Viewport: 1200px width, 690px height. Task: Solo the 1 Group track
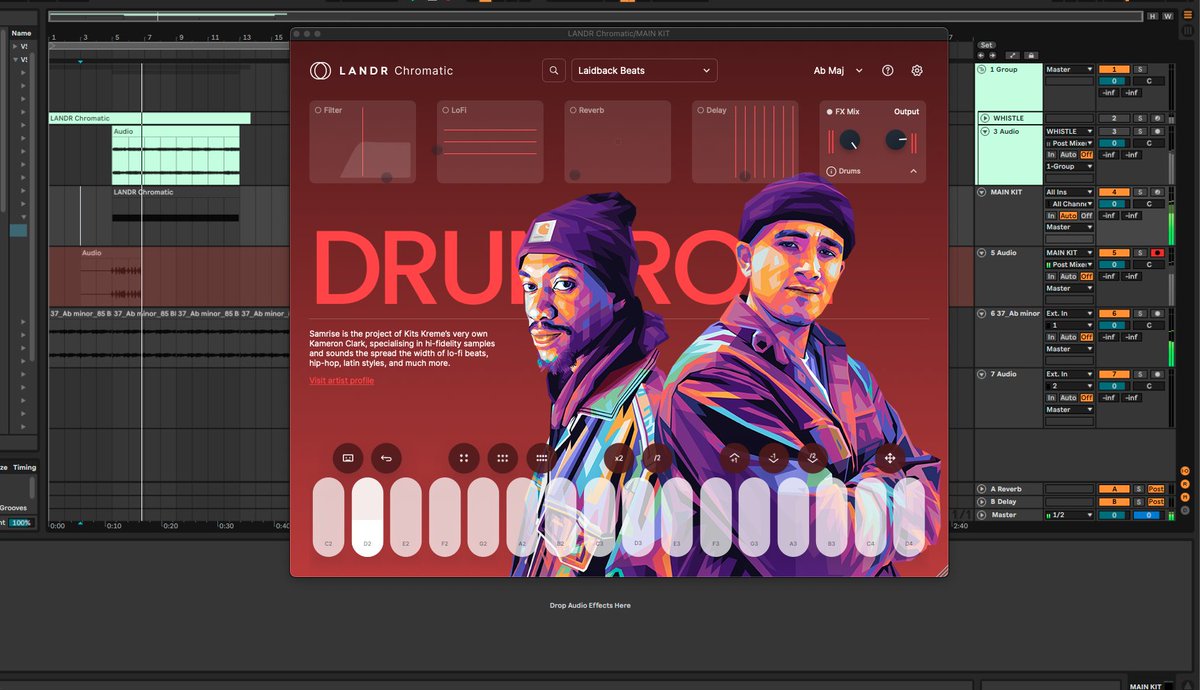pos(1139,70)
